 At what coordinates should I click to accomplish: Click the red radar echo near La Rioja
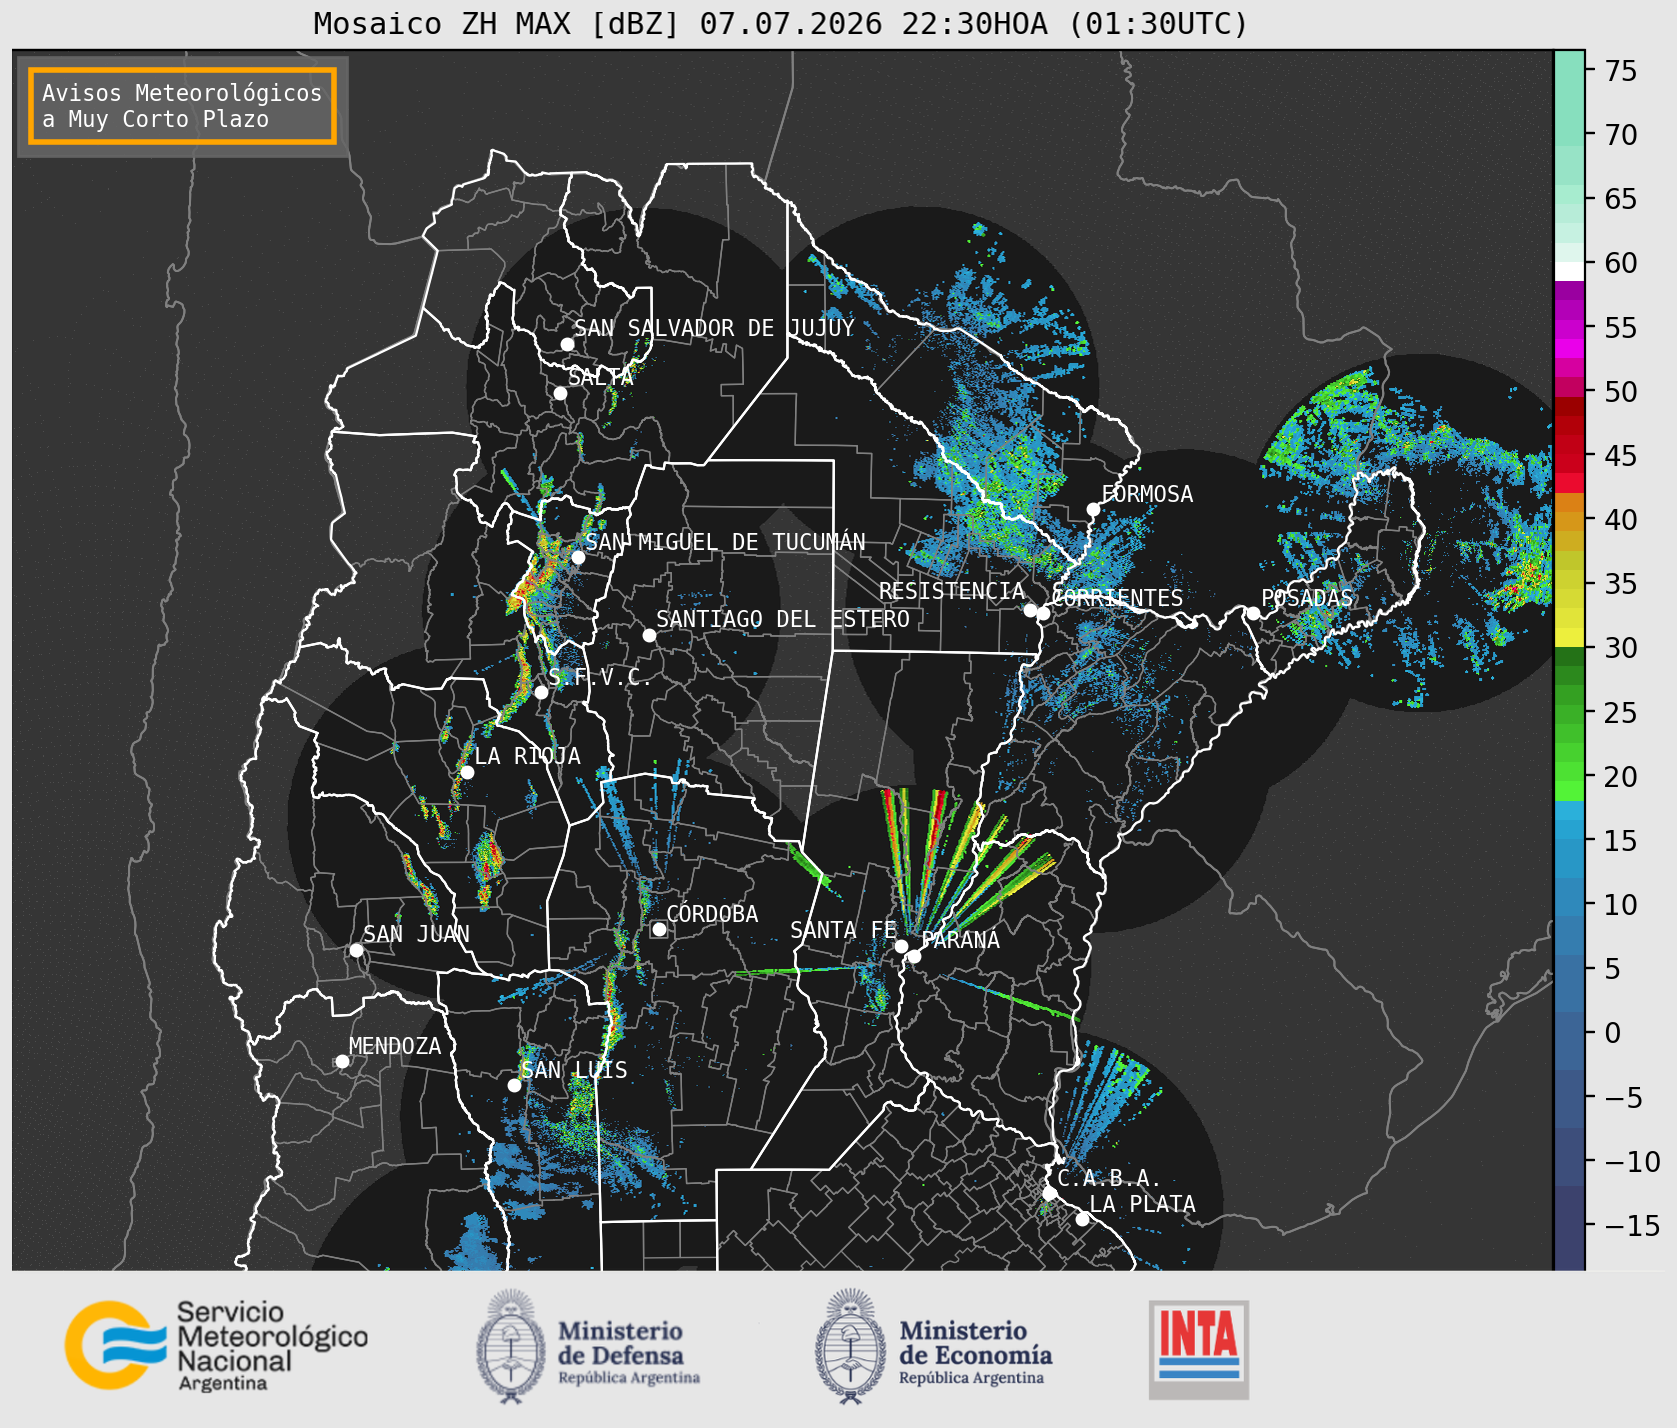[x=487, y=858]
